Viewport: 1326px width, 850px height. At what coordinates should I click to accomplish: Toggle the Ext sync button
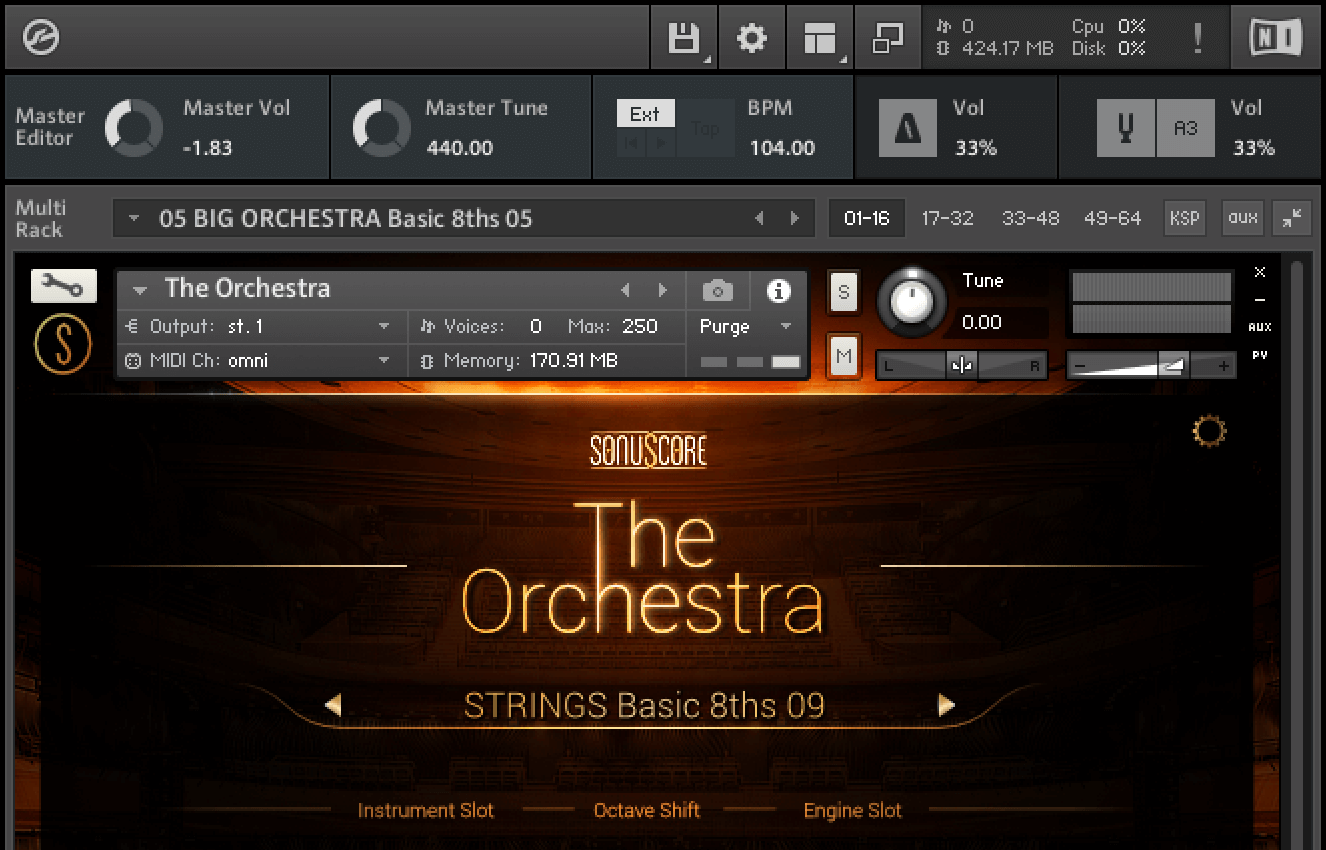pos(645,114)
